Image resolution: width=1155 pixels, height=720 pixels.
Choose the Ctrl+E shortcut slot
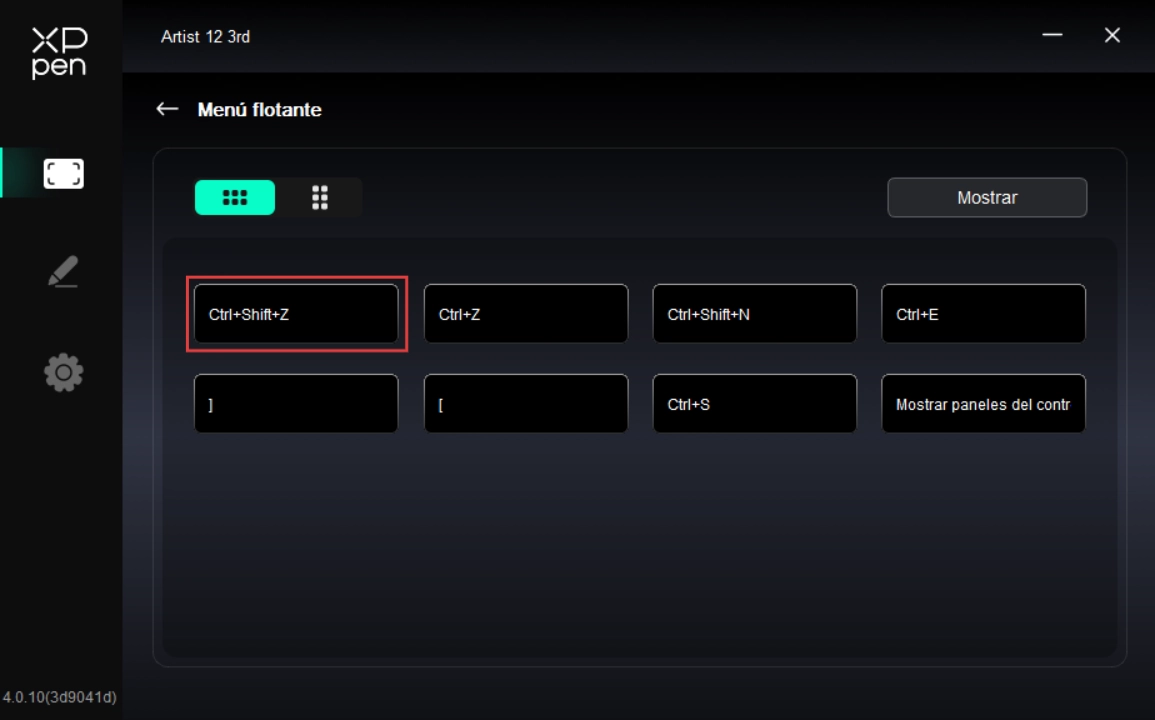click(983, 314)
